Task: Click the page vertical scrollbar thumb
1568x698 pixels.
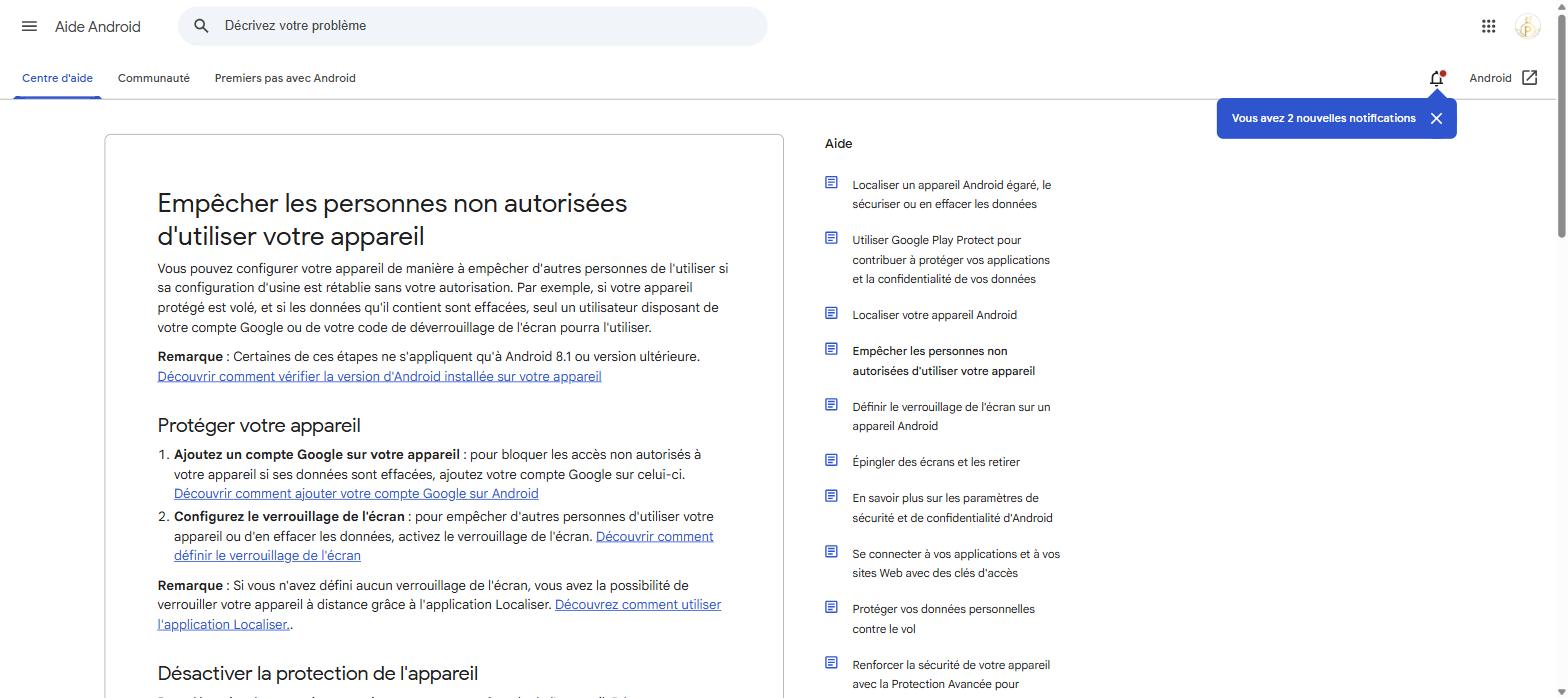Action: click(1561, 125)
